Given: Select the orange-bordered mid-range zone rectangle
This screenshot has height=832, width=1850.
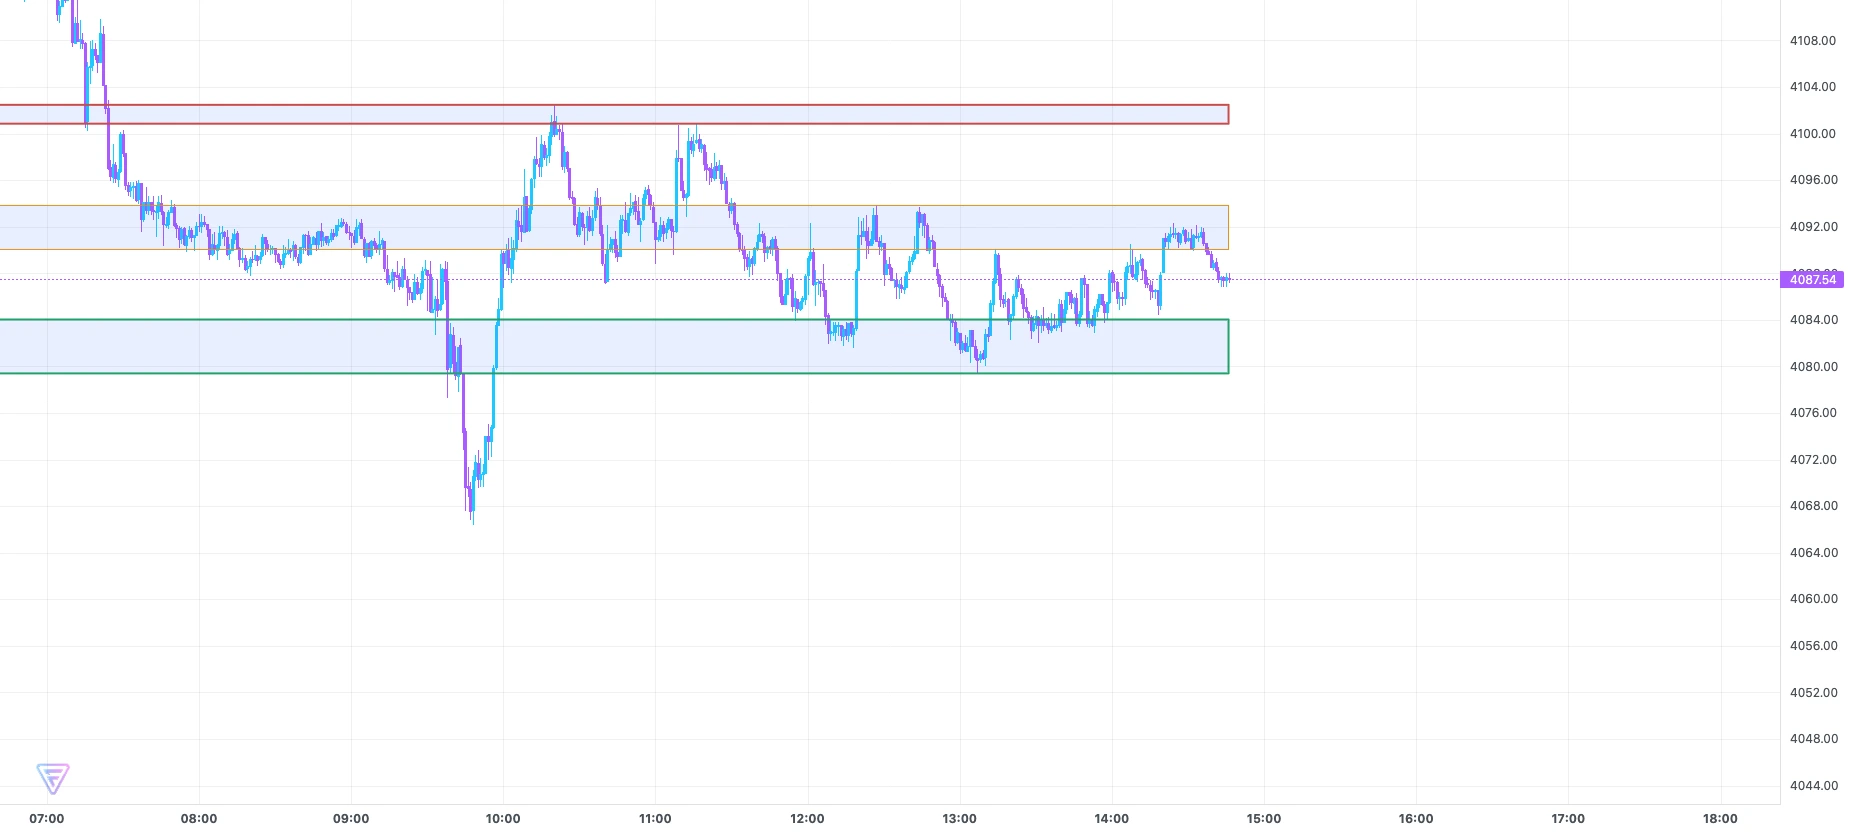Looking at the screenshot, I should pyautogui.click(x=614, y=227).
